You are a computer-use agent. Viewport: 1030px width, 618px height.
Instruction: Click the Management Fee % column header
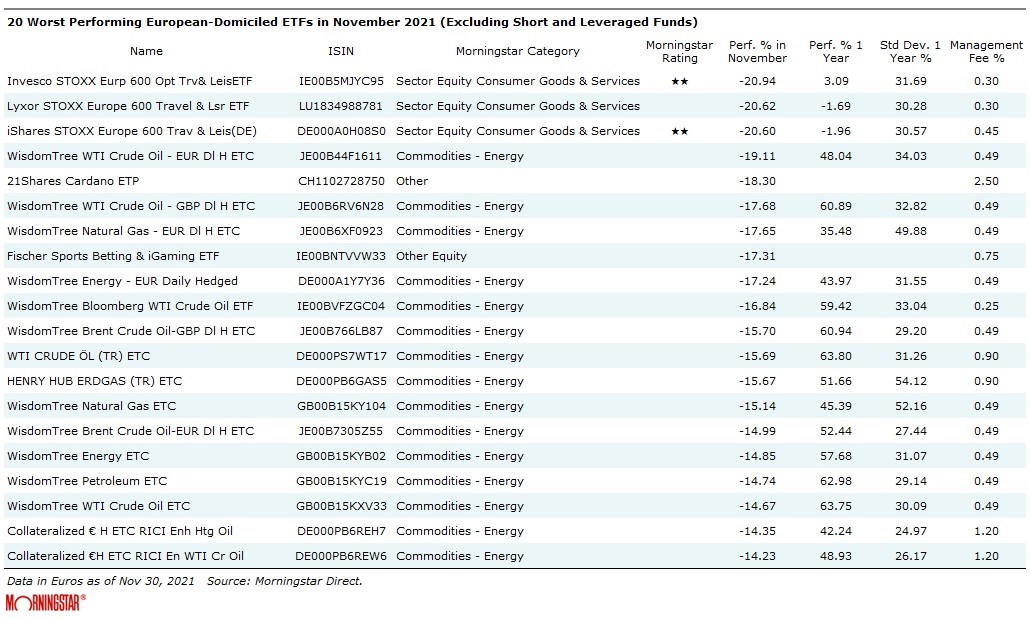(986, 51)
